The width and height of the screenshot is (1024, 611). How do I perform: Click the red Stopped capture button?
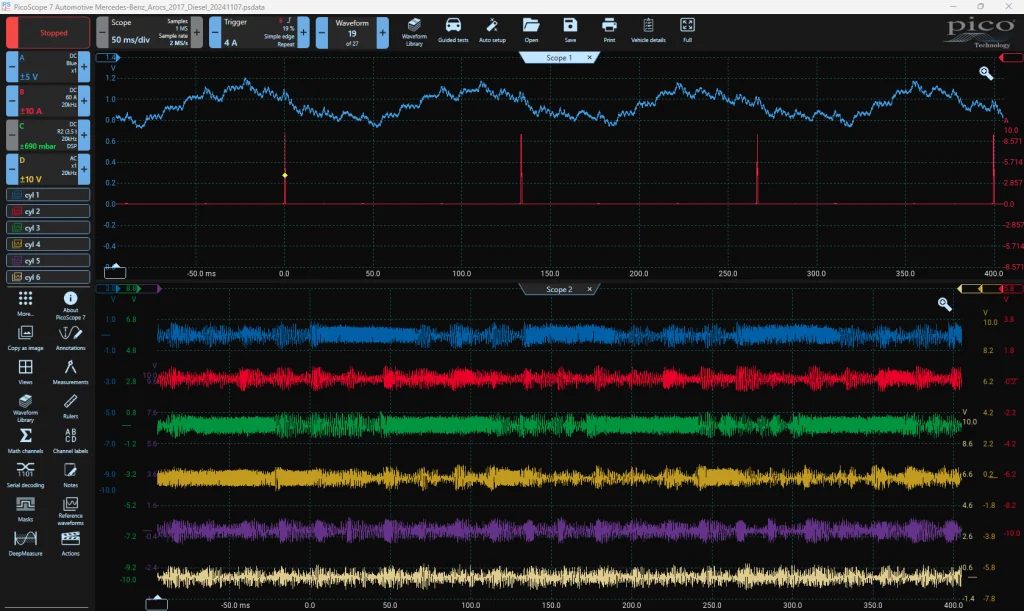[46, 33]
